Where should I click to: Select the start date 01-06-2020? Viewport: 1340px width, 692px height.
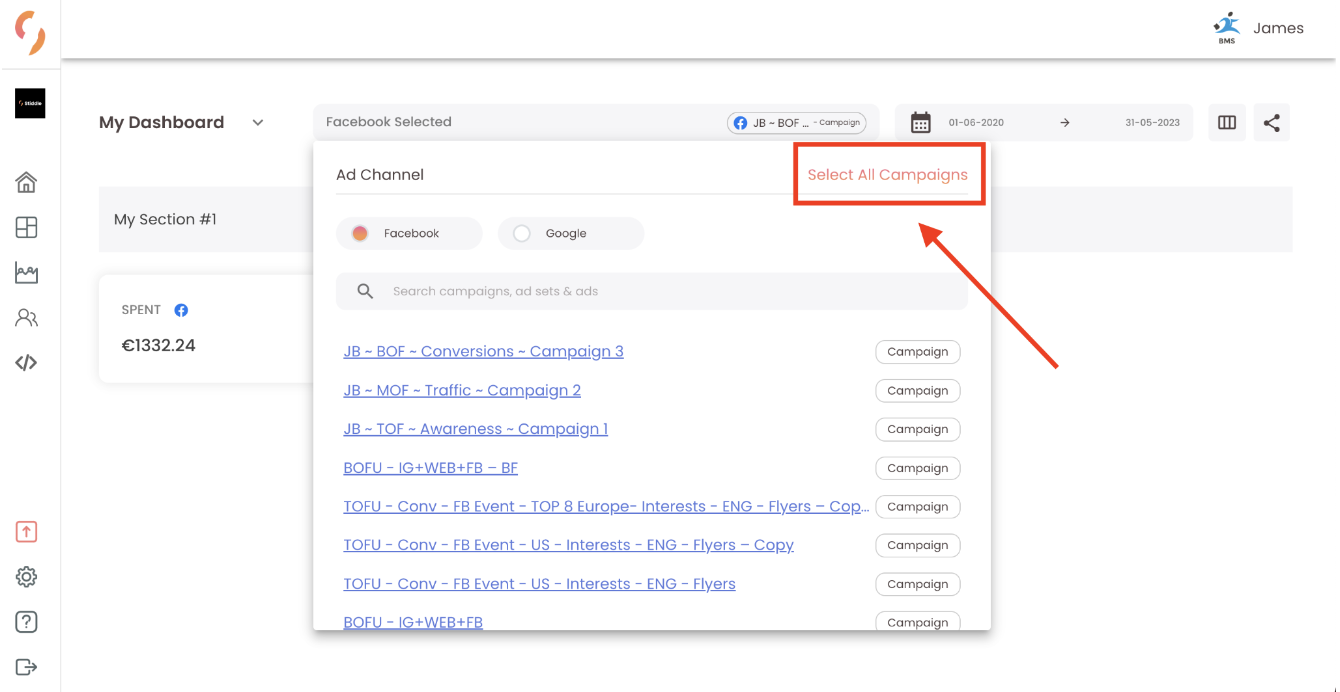pos(977,123)
